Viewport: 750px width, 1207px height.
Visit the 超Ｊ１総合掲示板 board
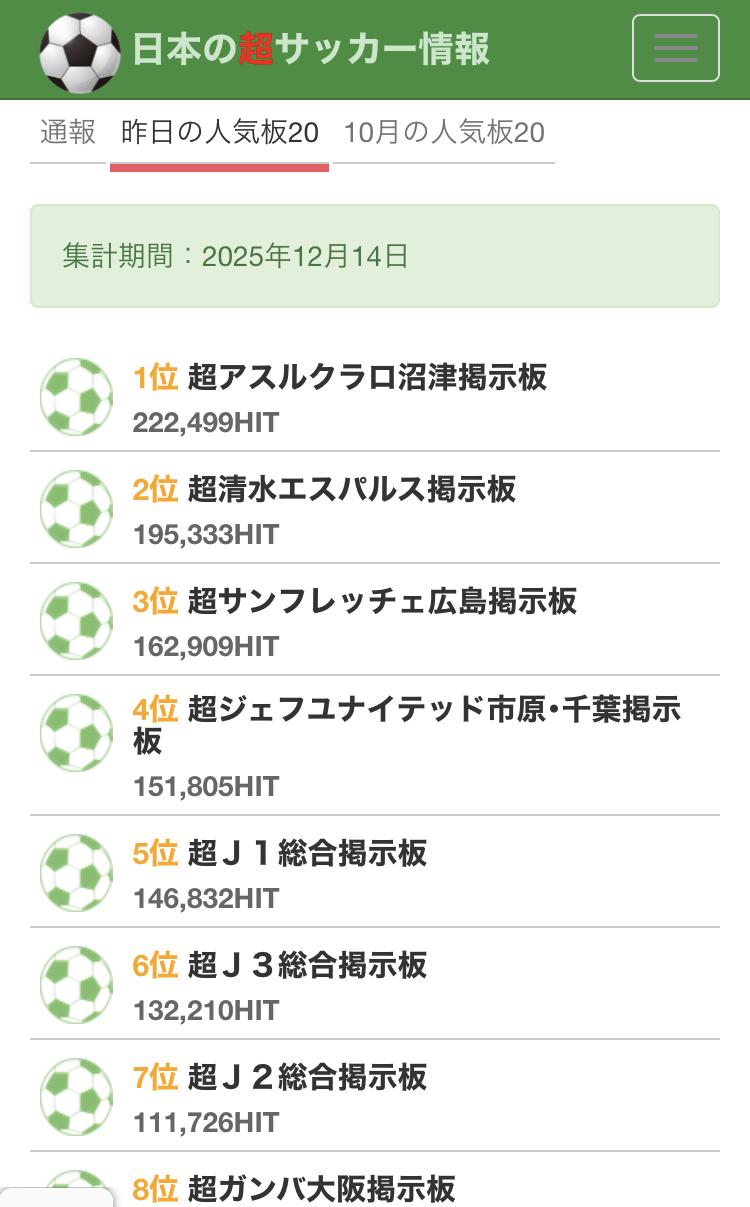(307, 854)
